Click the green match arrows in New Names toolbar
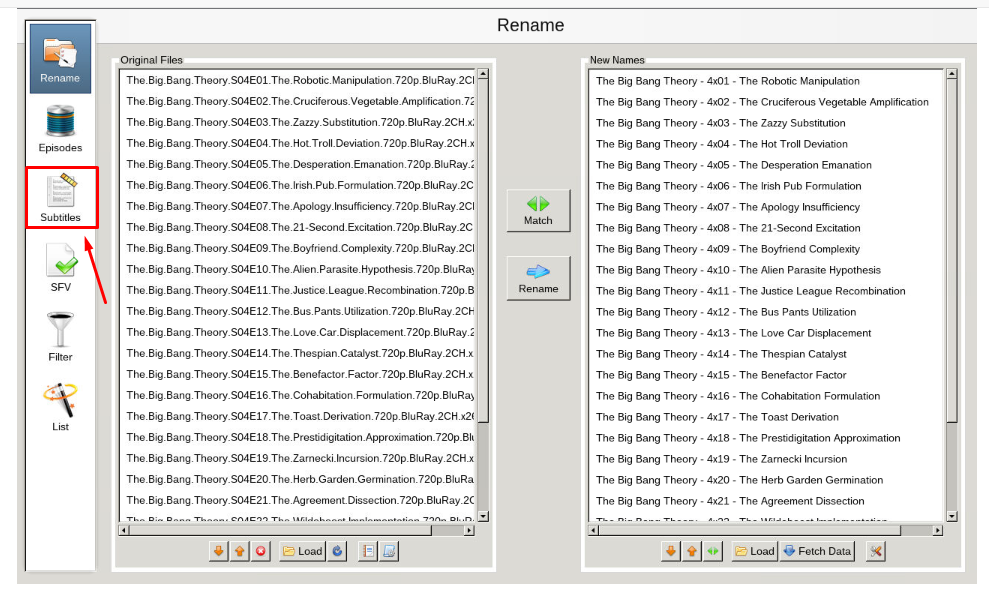Viewport: 989px width, 592px height. 713,550
